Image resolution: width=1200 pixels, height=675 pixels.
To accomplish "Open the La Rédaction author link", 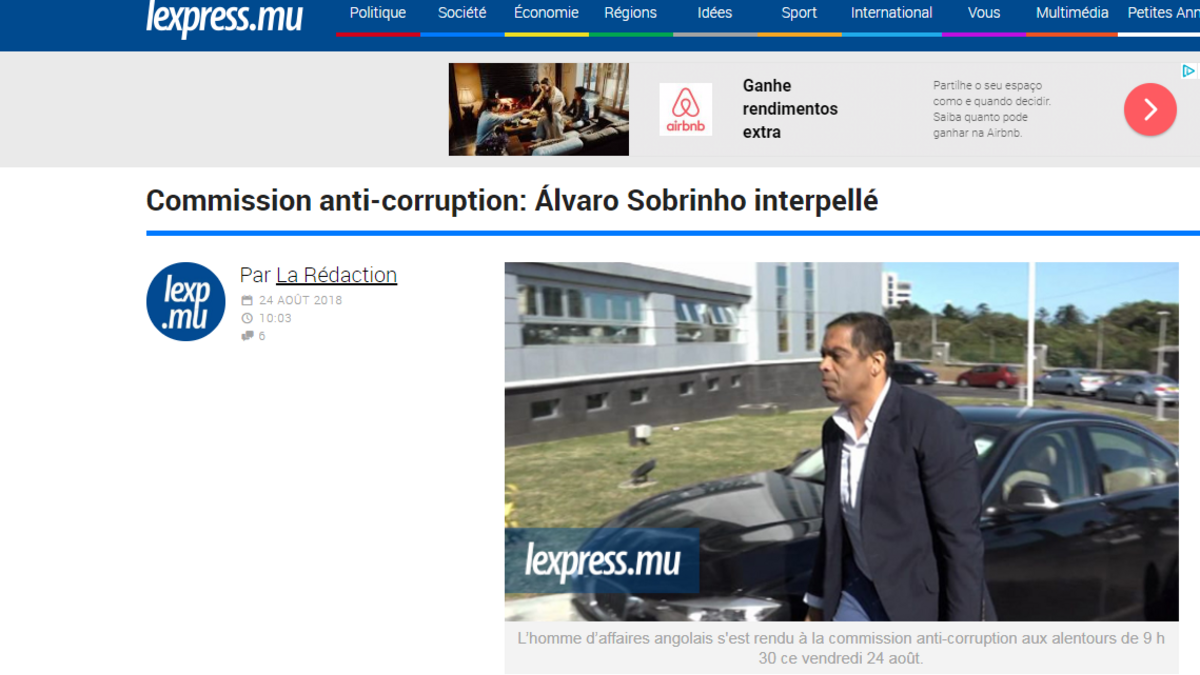I will [336, 275].
